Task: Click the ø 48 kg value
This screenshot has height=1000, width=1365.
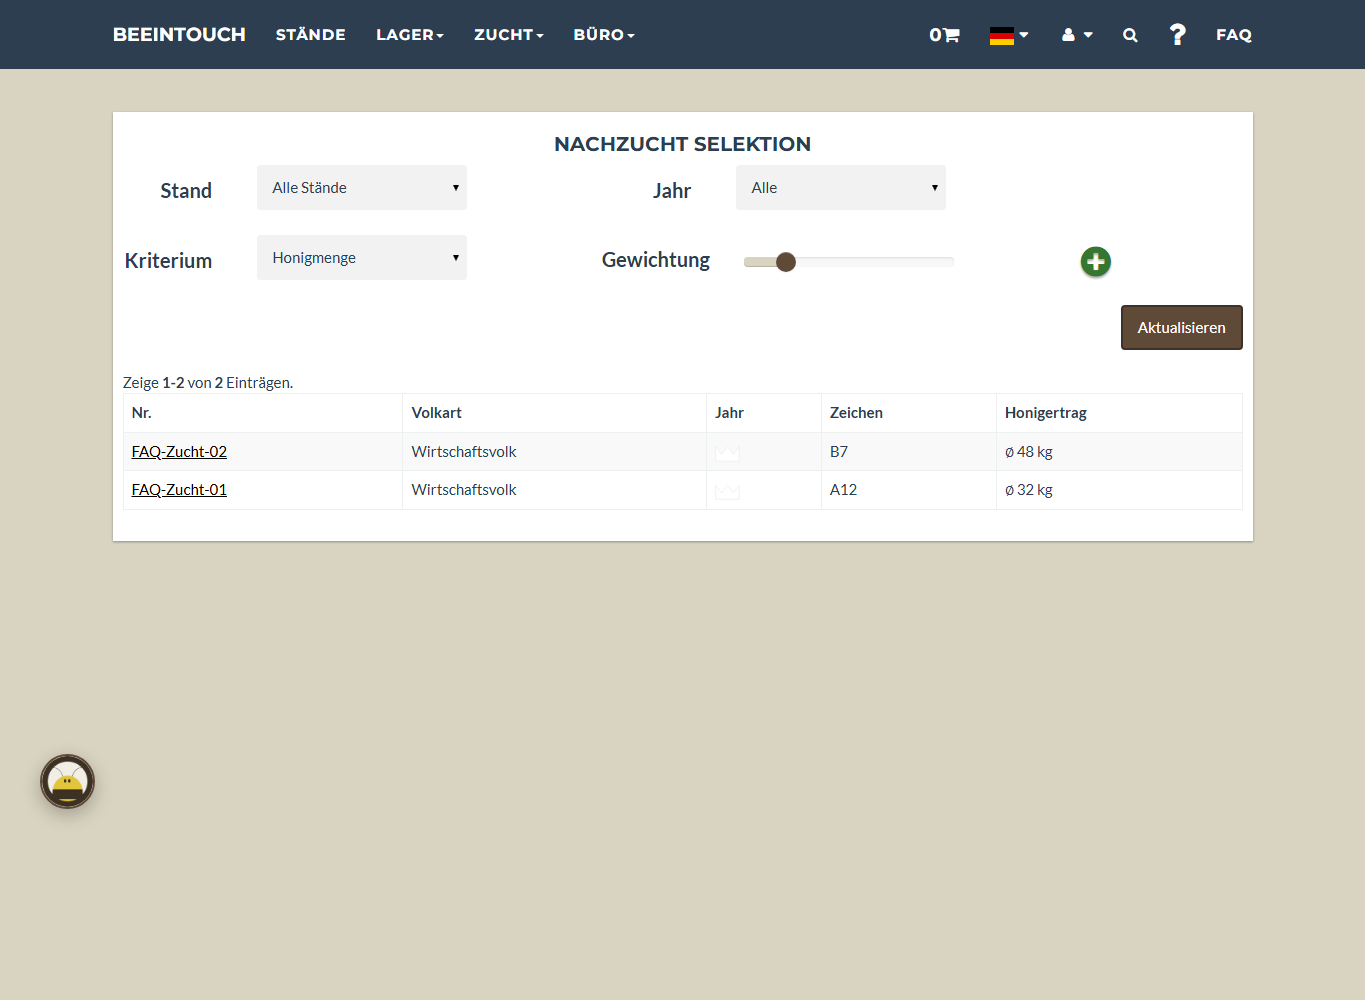Action: tap(1029, 452)
